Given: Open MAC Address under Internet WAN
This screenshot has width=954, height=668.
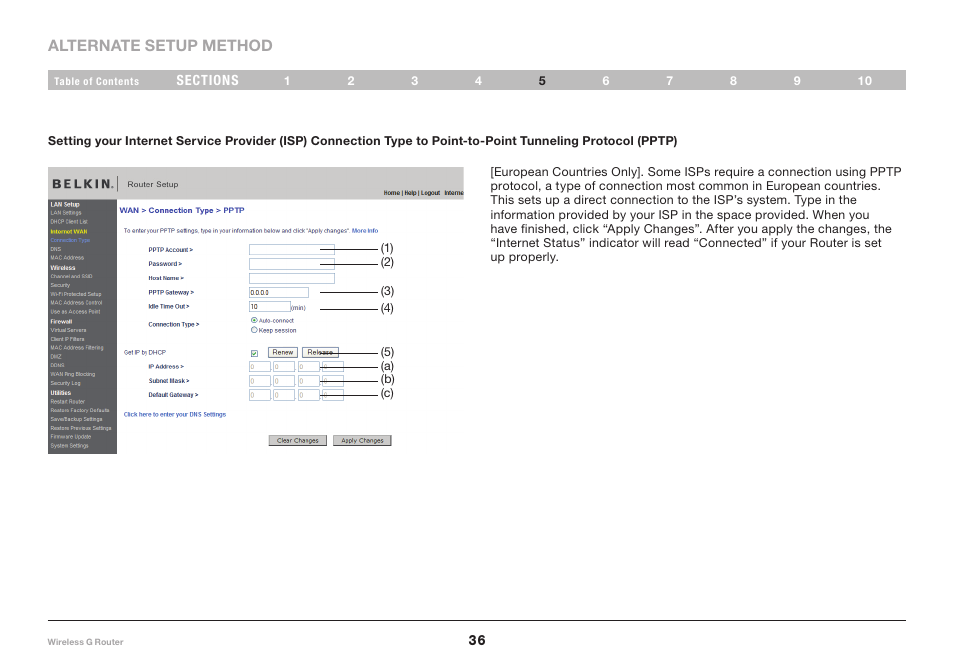Looking at the screenshot, I should [67, 258].
